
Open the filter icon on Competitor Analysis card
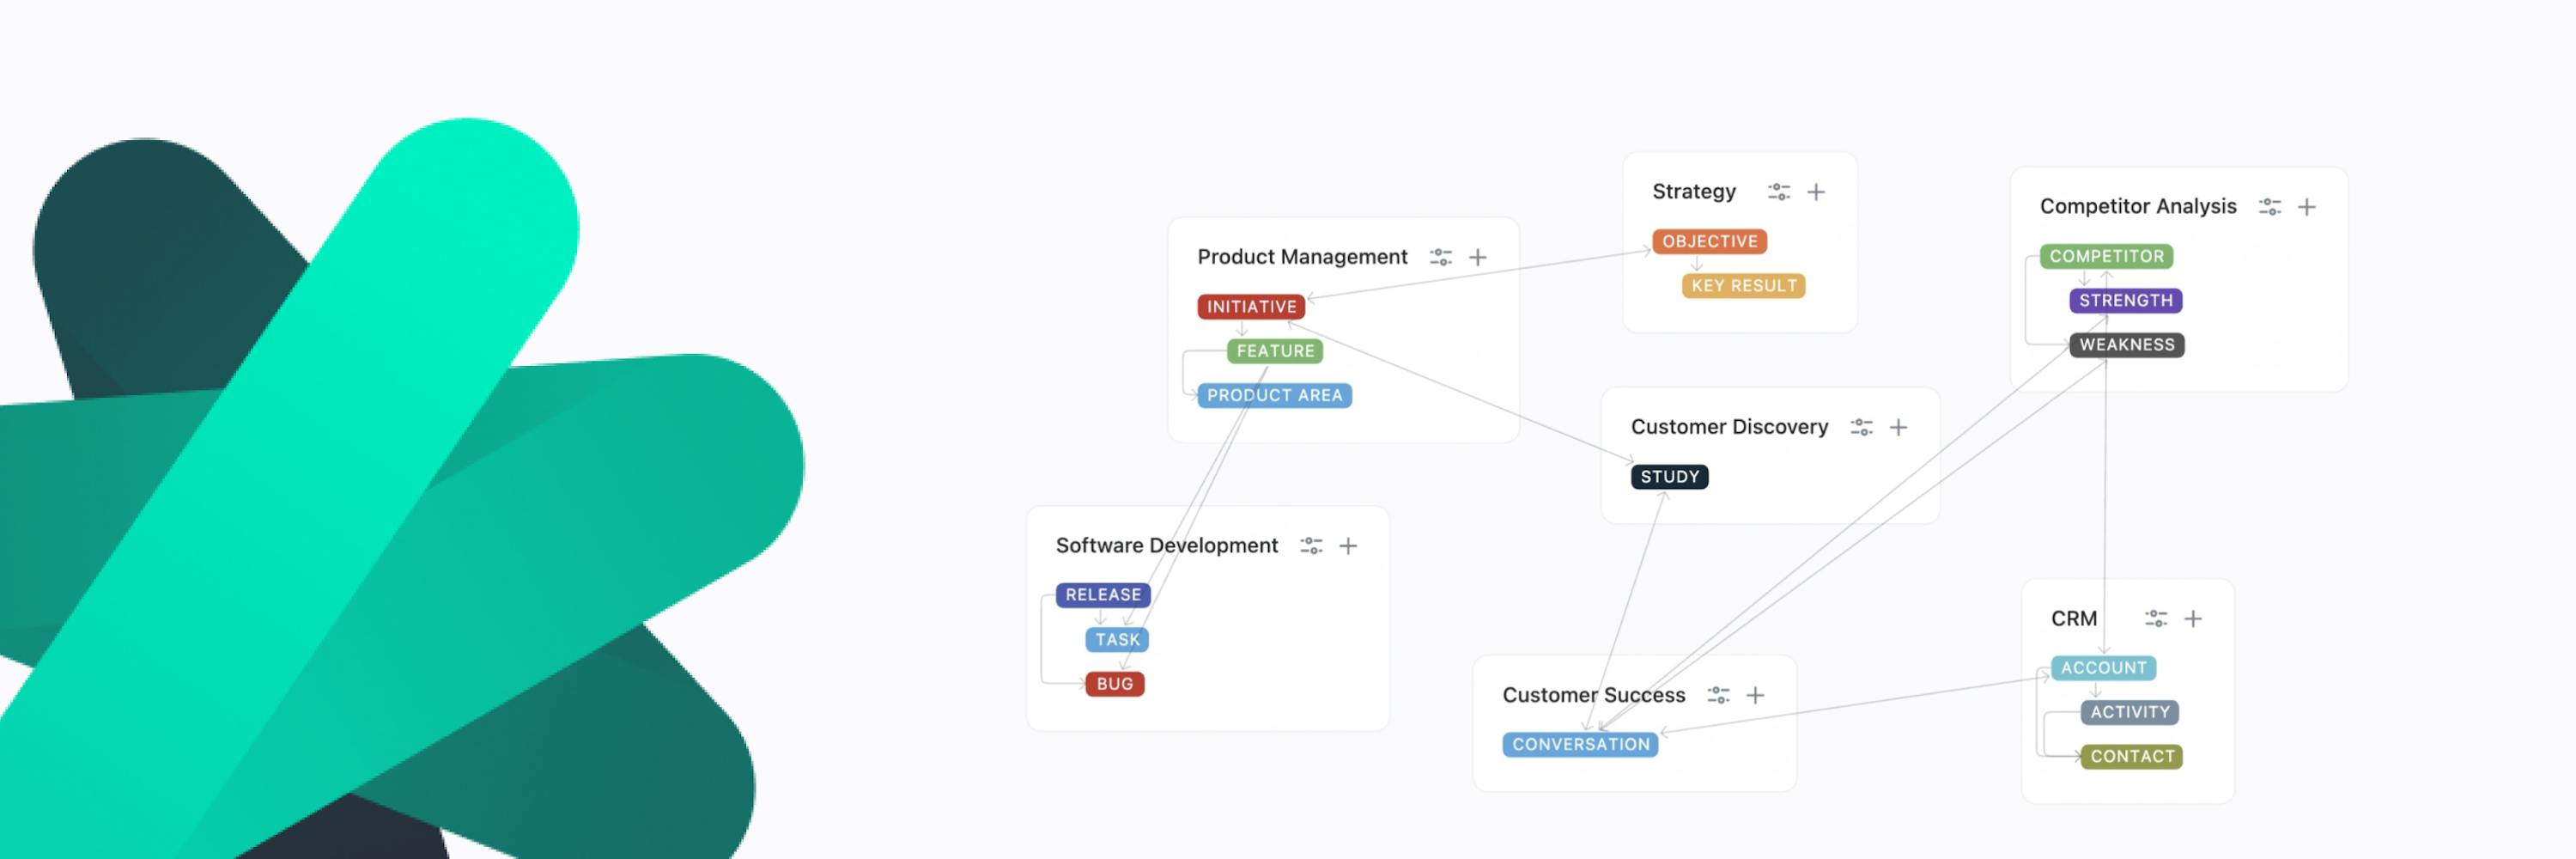click(2270, 206)
